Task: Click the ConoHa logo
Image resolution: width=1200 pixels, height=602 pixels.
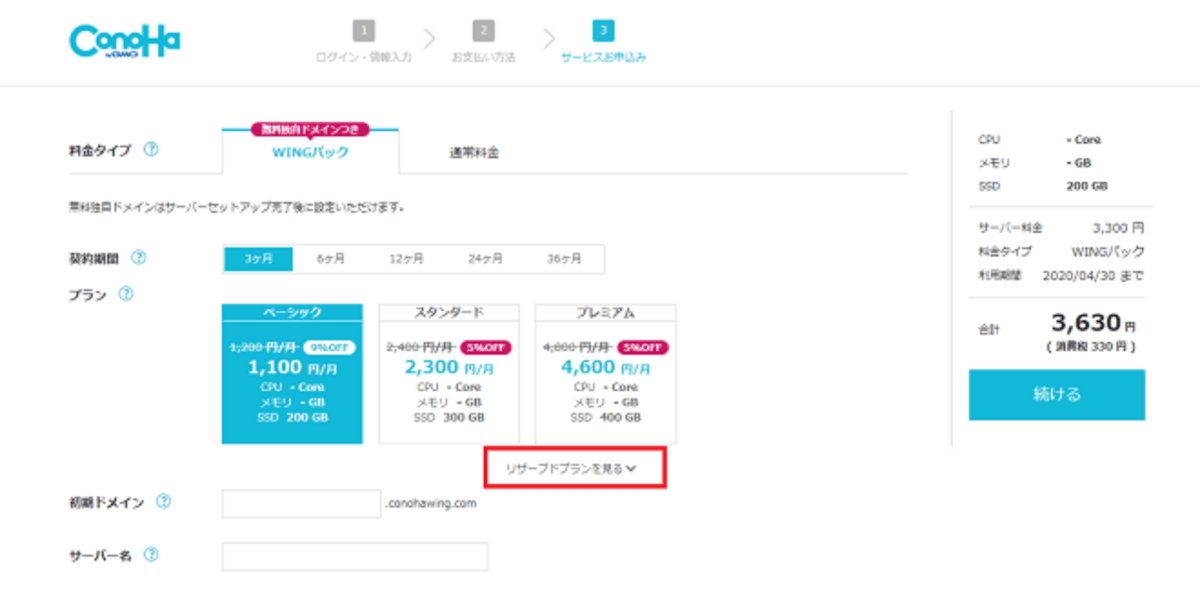Action: pos(125,42)
